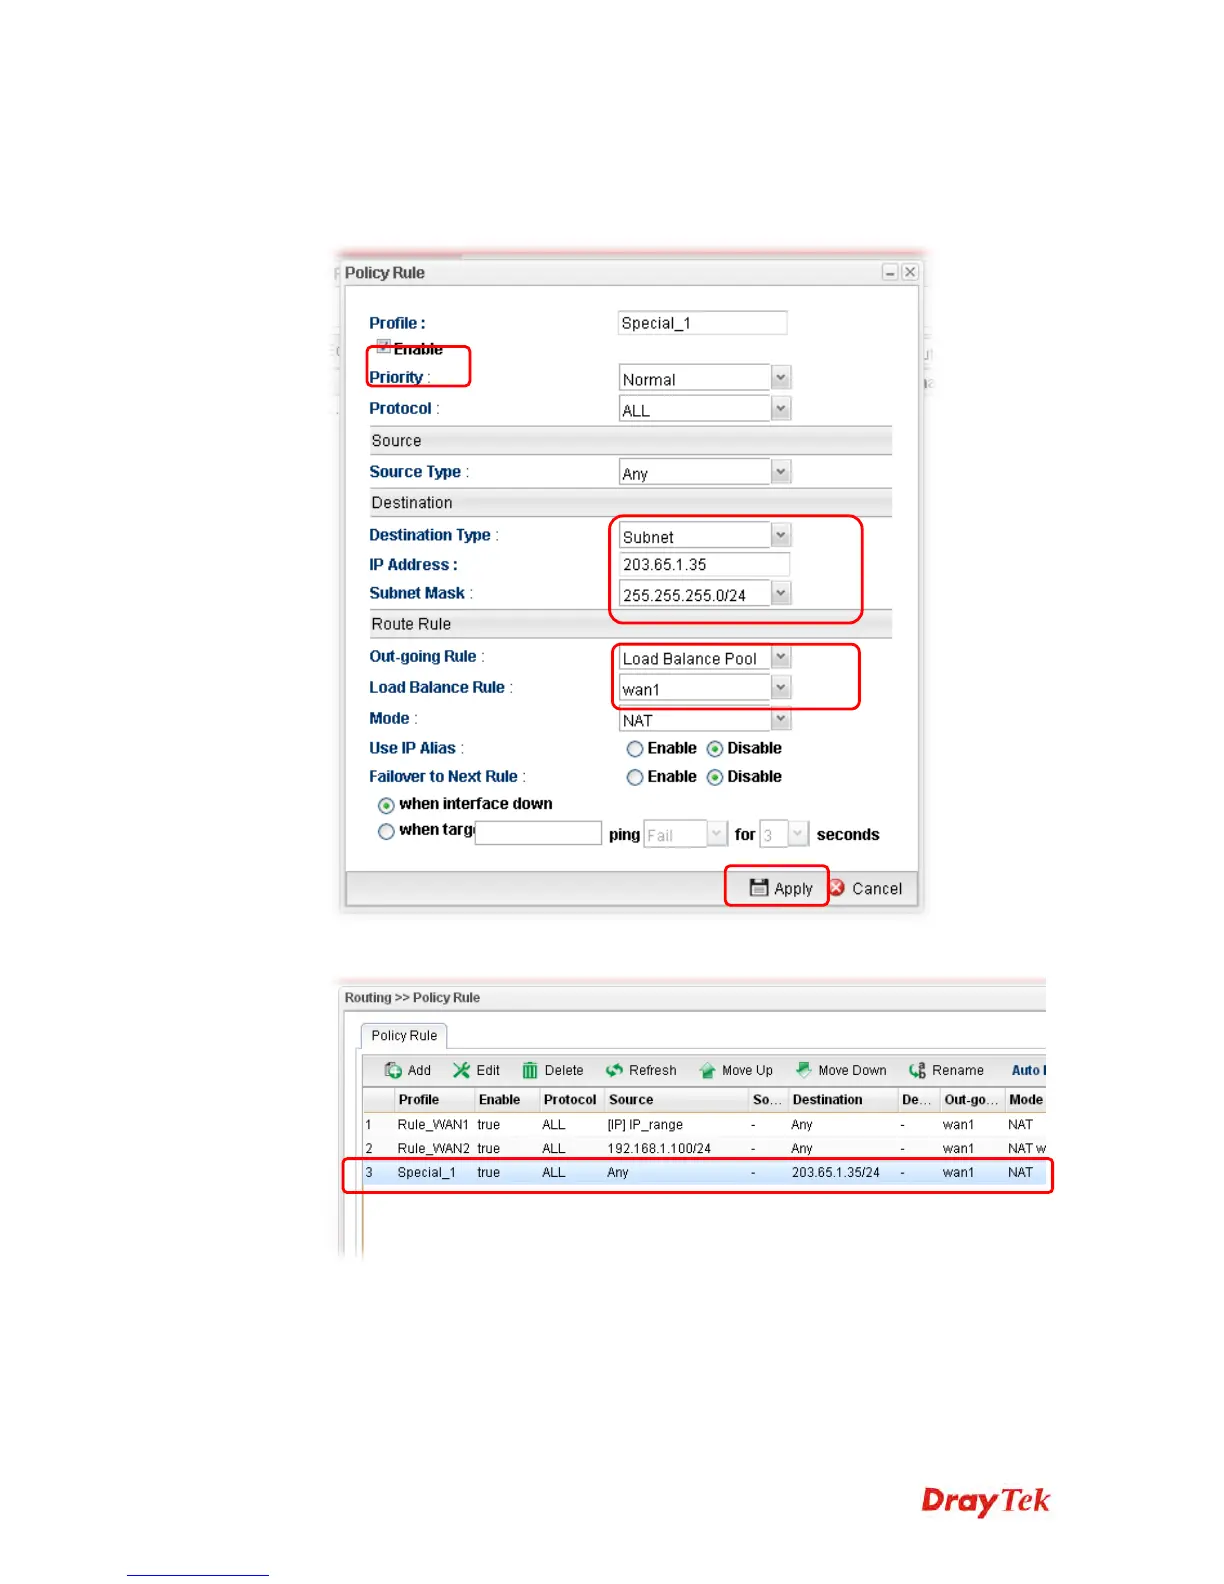
Task: Minimize the Policy Rule dialog
Action: (890, 272)
